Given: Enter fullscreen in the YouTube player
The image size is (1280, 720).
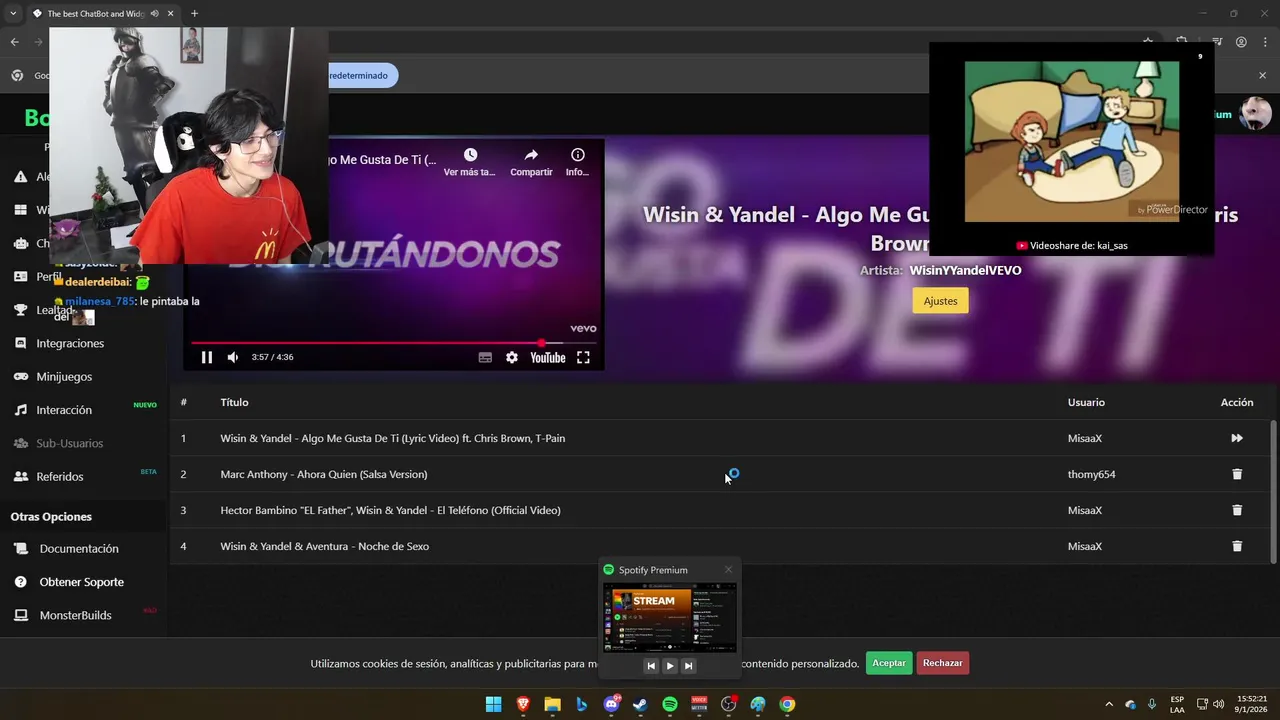Looking at the screenshot, I should point(583,357).
